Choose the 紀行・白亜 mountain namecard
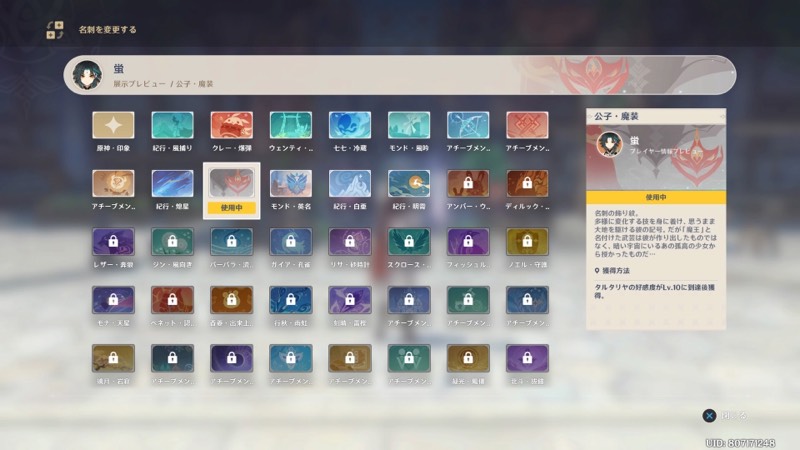This screenshot has width=800, height=450. [x=350, y=183]
